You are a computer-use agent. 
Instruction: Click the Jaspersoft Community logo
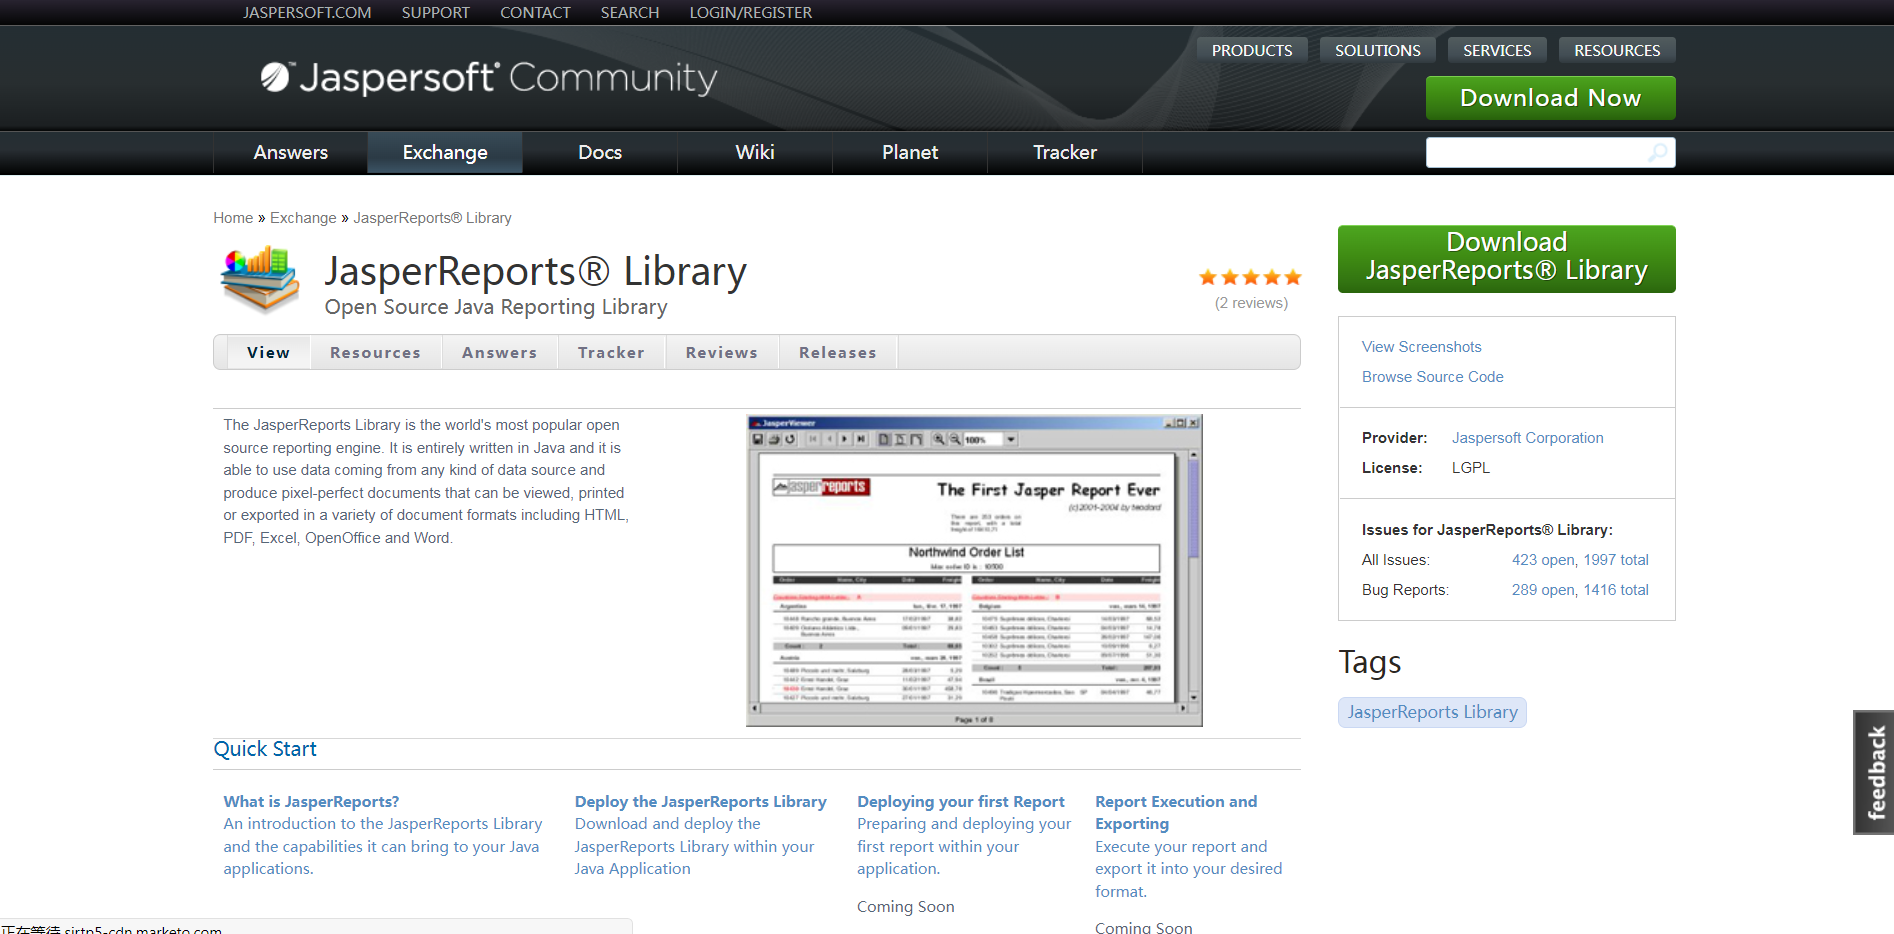pos(485,77)
